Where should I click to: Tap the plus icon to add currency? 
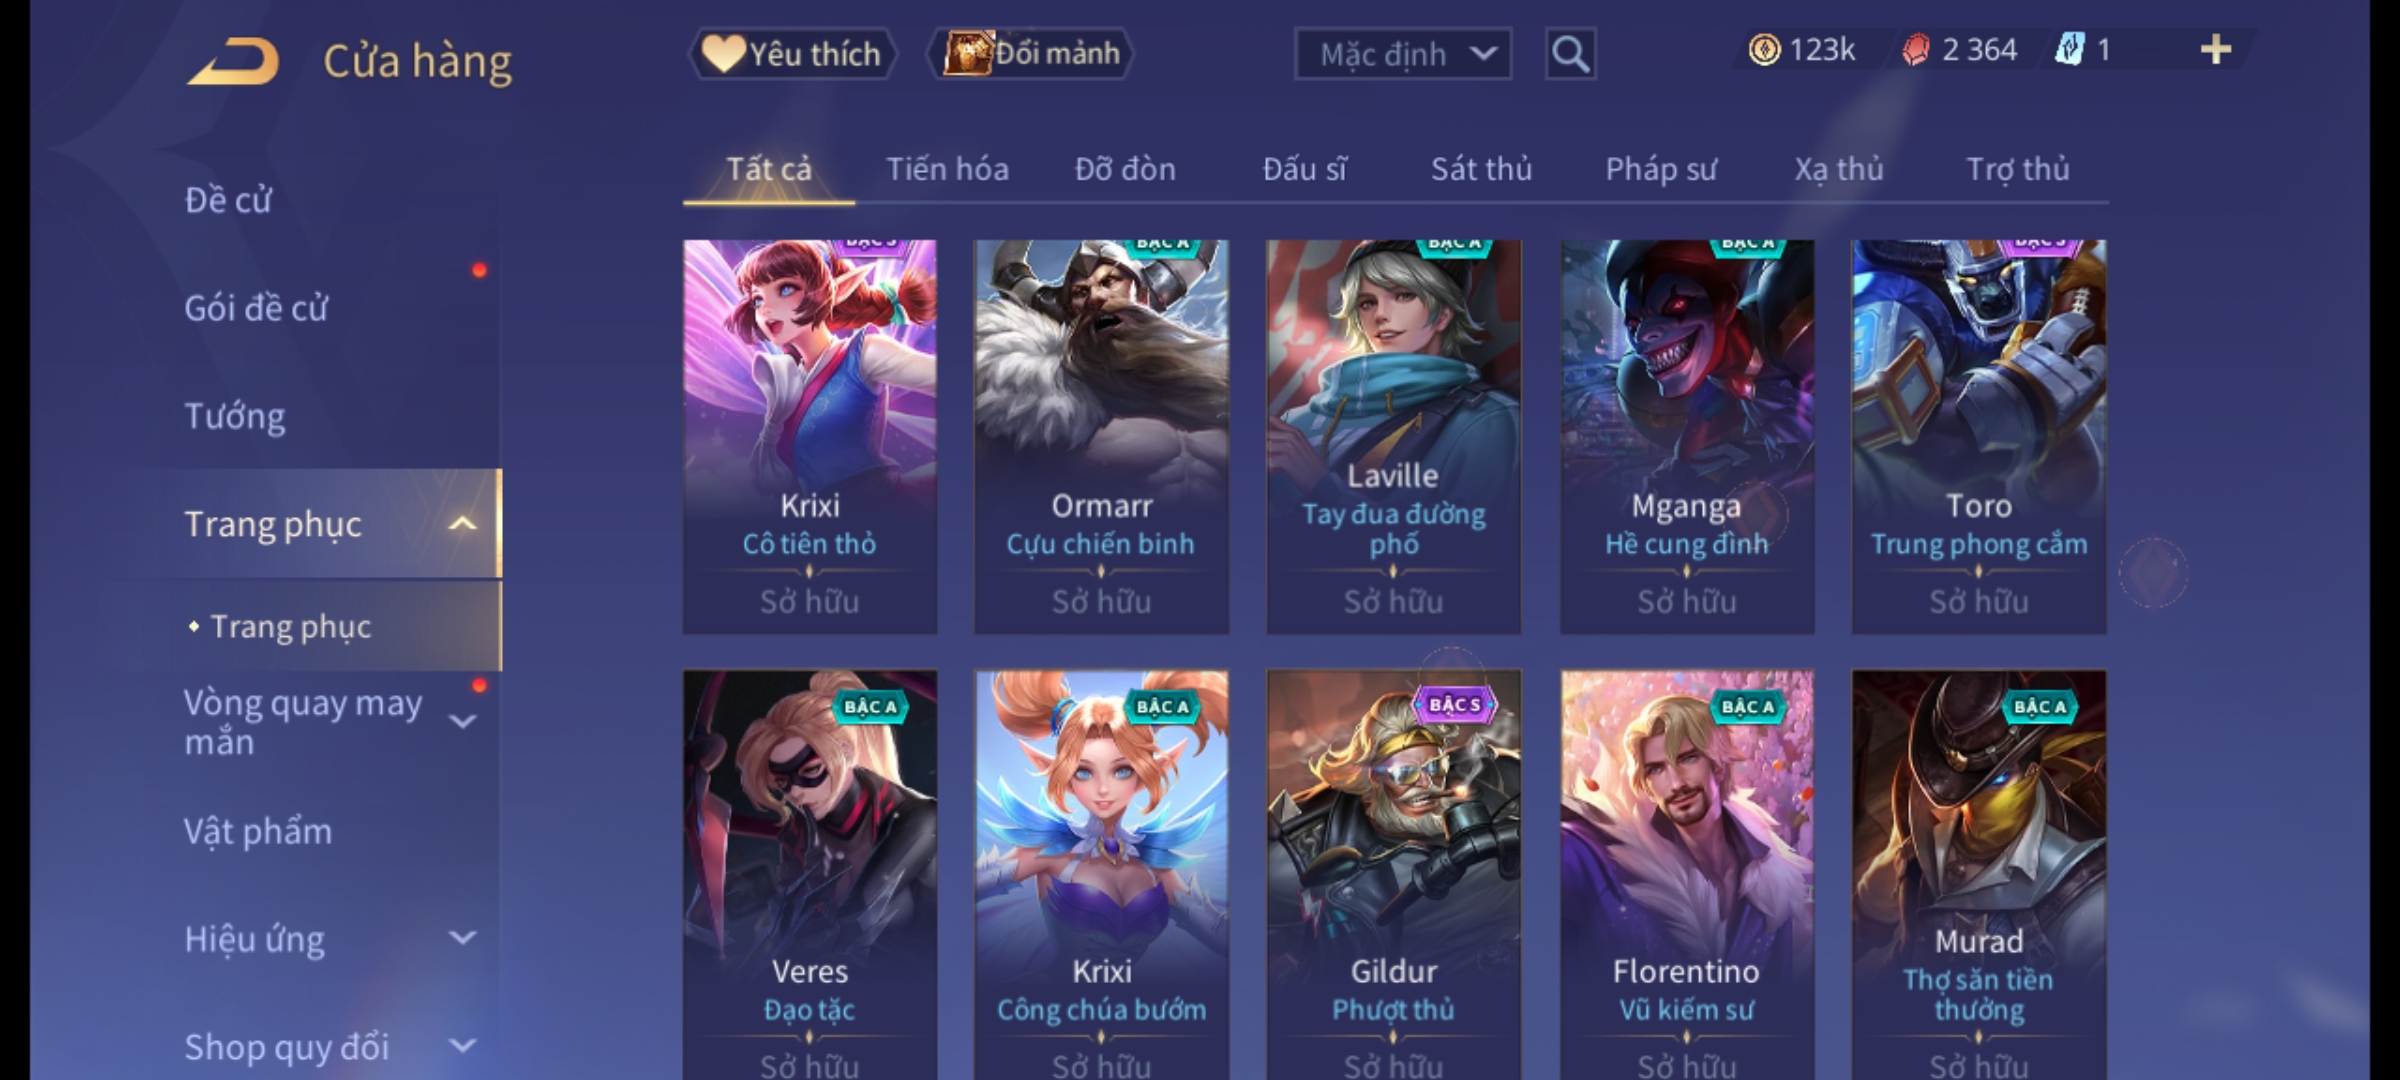(x=2216, y=50)
